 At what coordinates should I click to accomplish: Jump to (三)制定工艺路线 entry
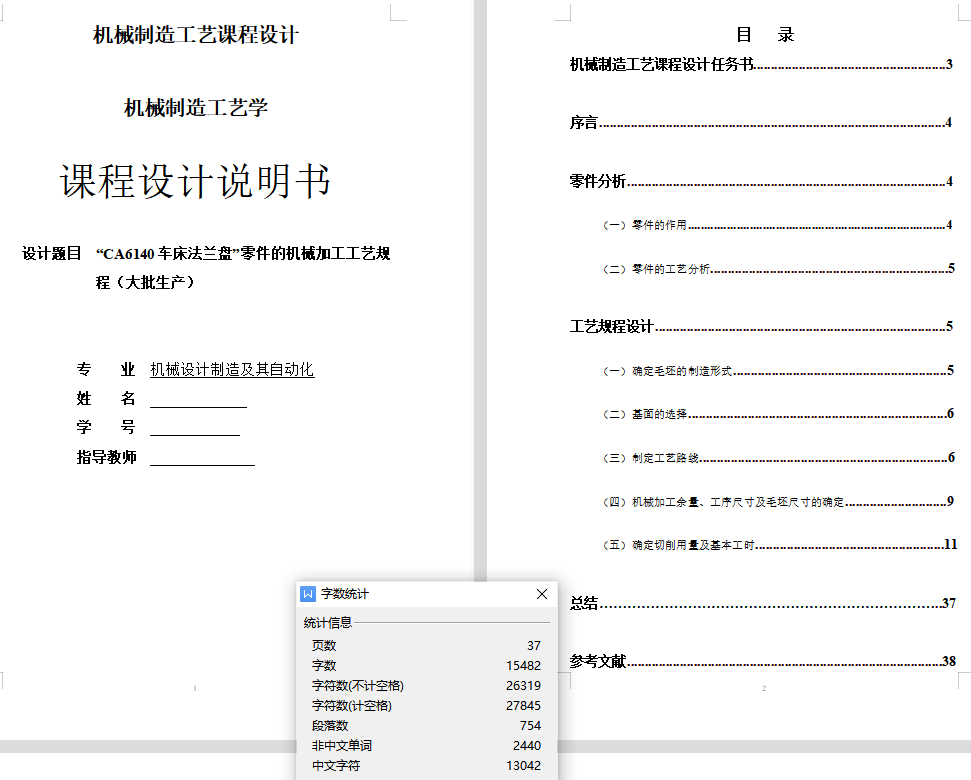coord(651,458)
